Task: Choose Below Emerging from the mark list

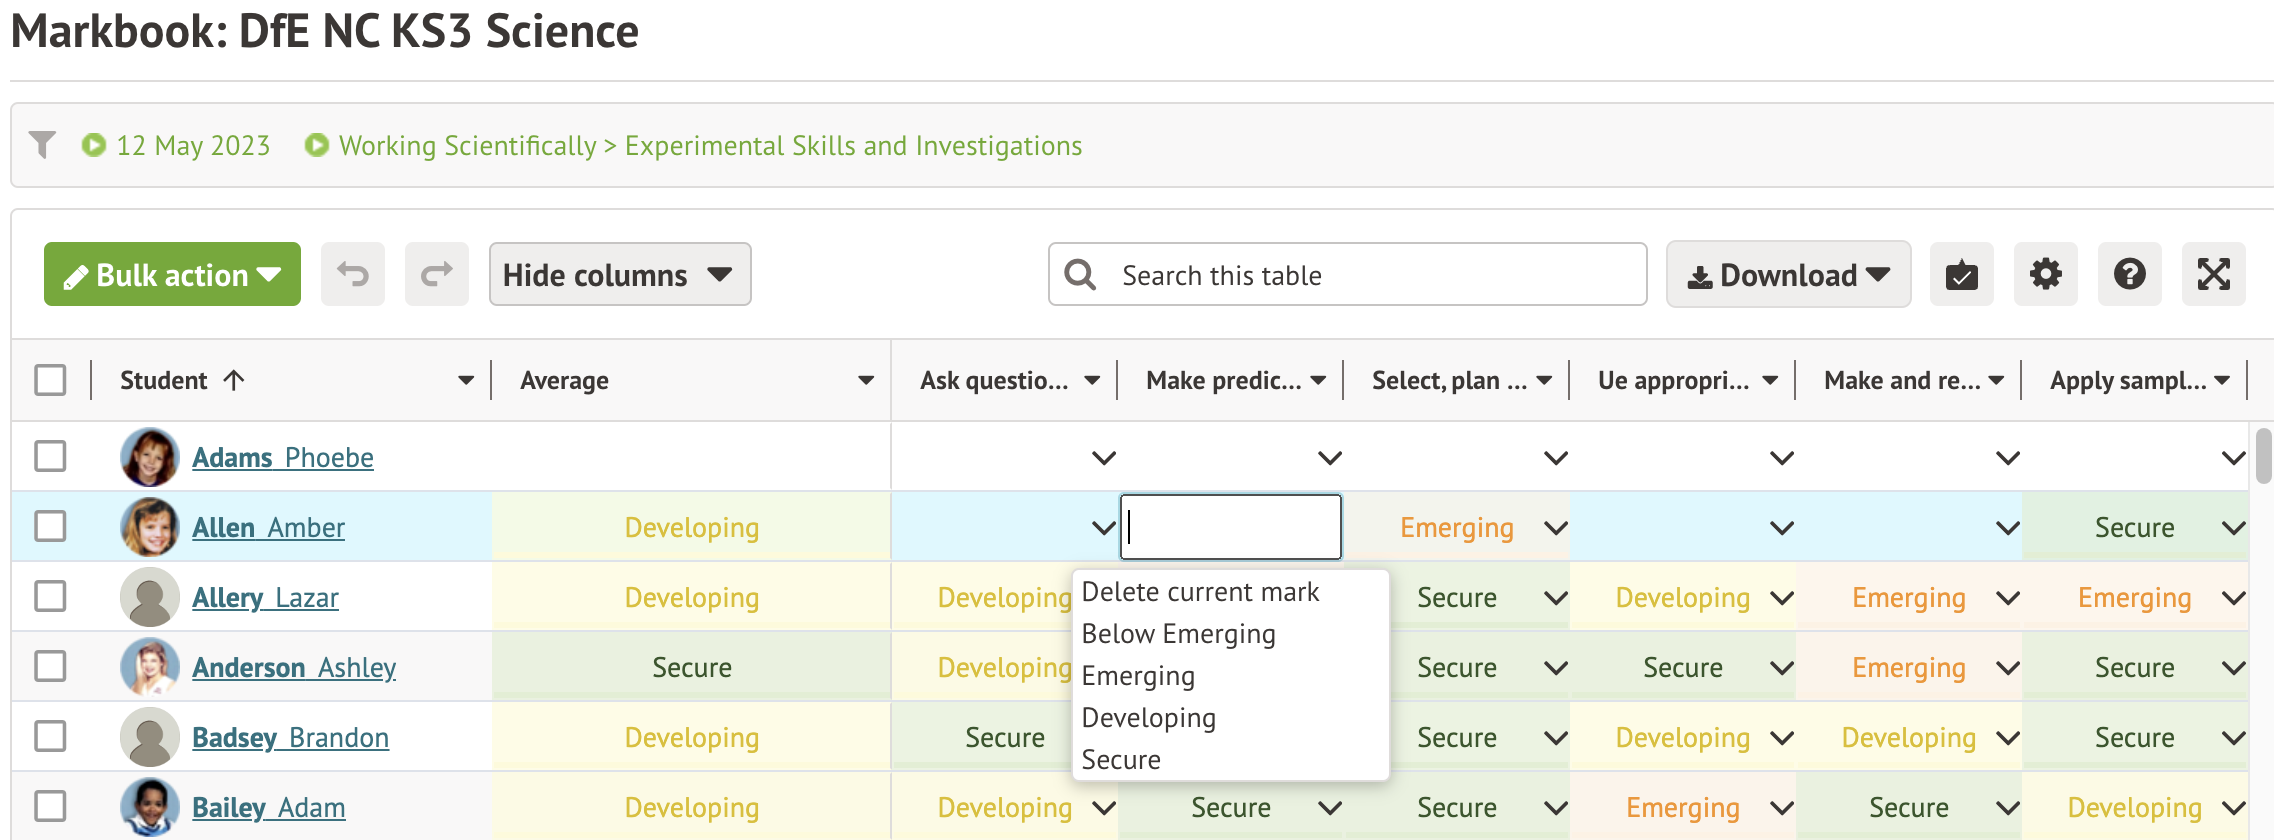Action: point(1178,634)
